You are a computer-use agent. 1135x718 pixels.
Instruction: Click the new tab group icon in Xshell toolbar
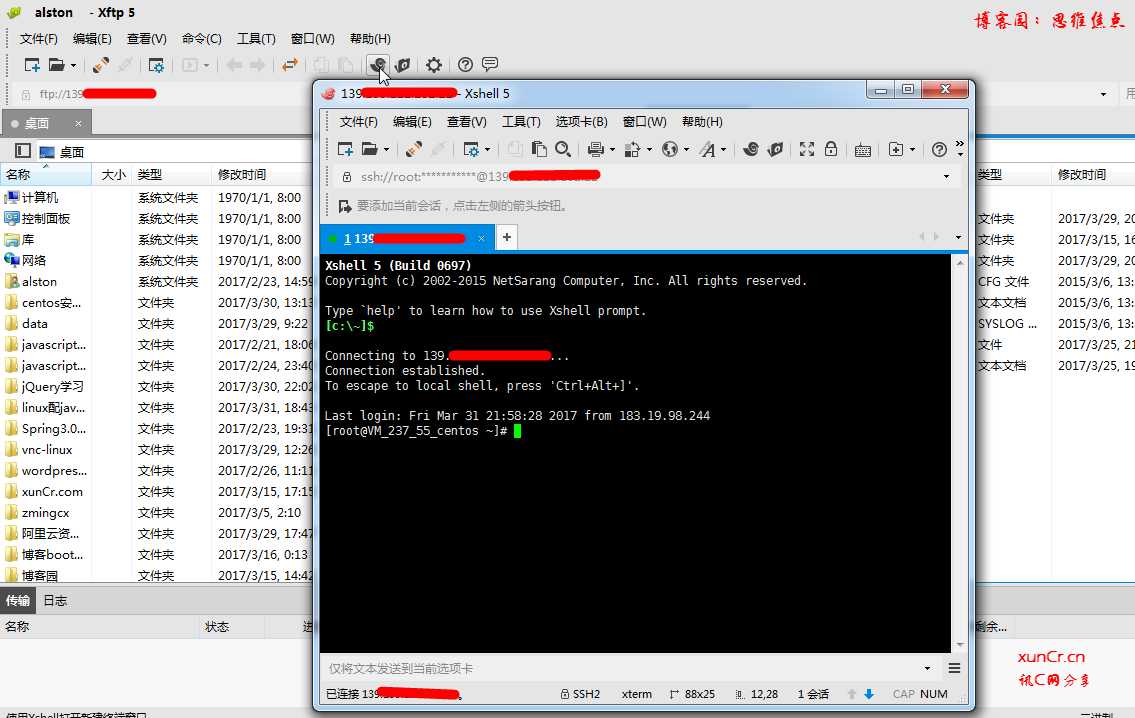(896, 149)
